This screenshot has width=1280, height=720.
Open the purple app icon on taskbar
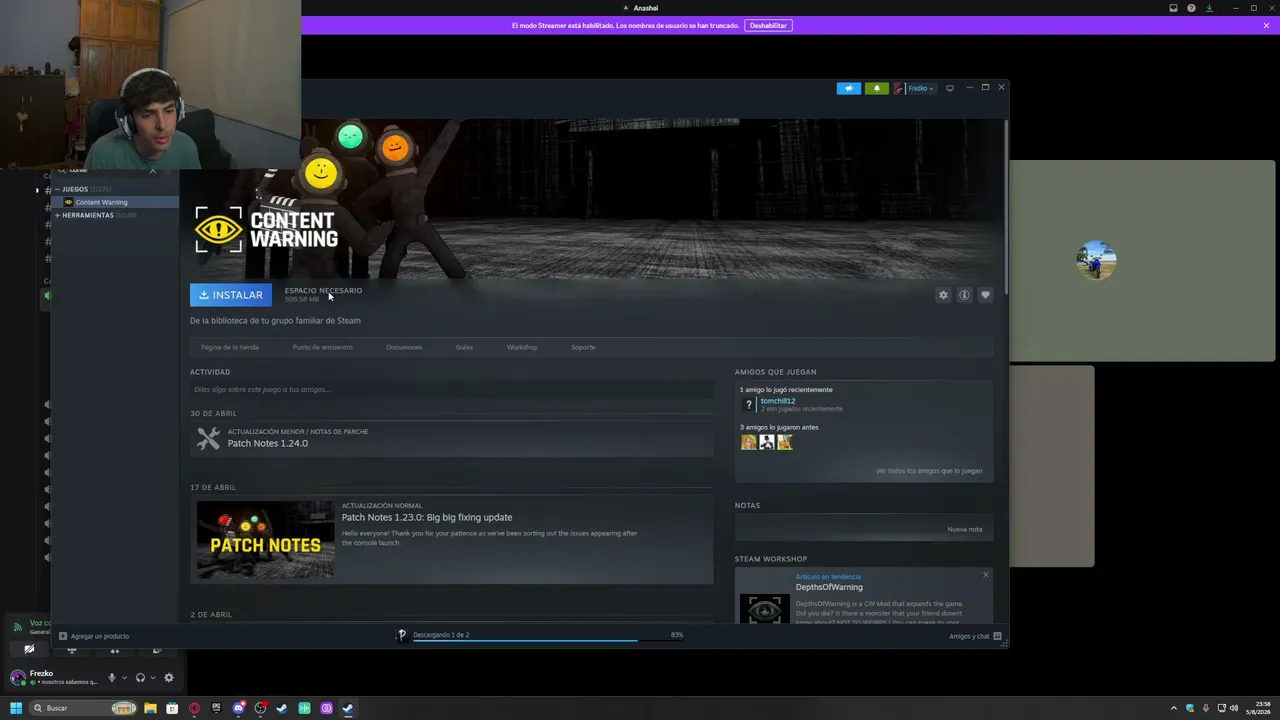click(x=326, y=708)
